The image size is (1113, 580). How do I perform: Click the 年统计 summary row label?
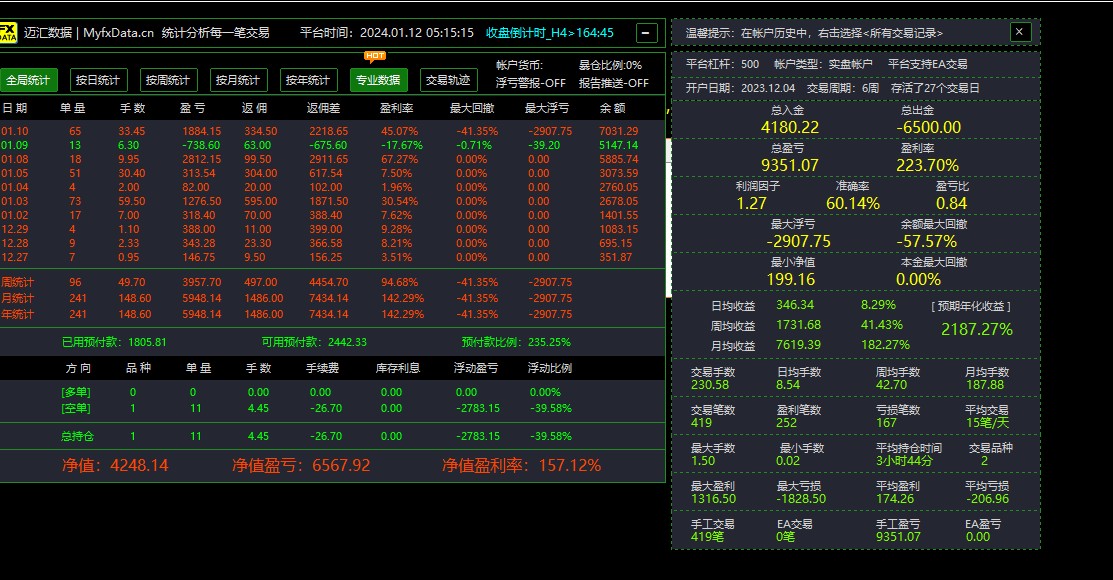coord(17,314)
